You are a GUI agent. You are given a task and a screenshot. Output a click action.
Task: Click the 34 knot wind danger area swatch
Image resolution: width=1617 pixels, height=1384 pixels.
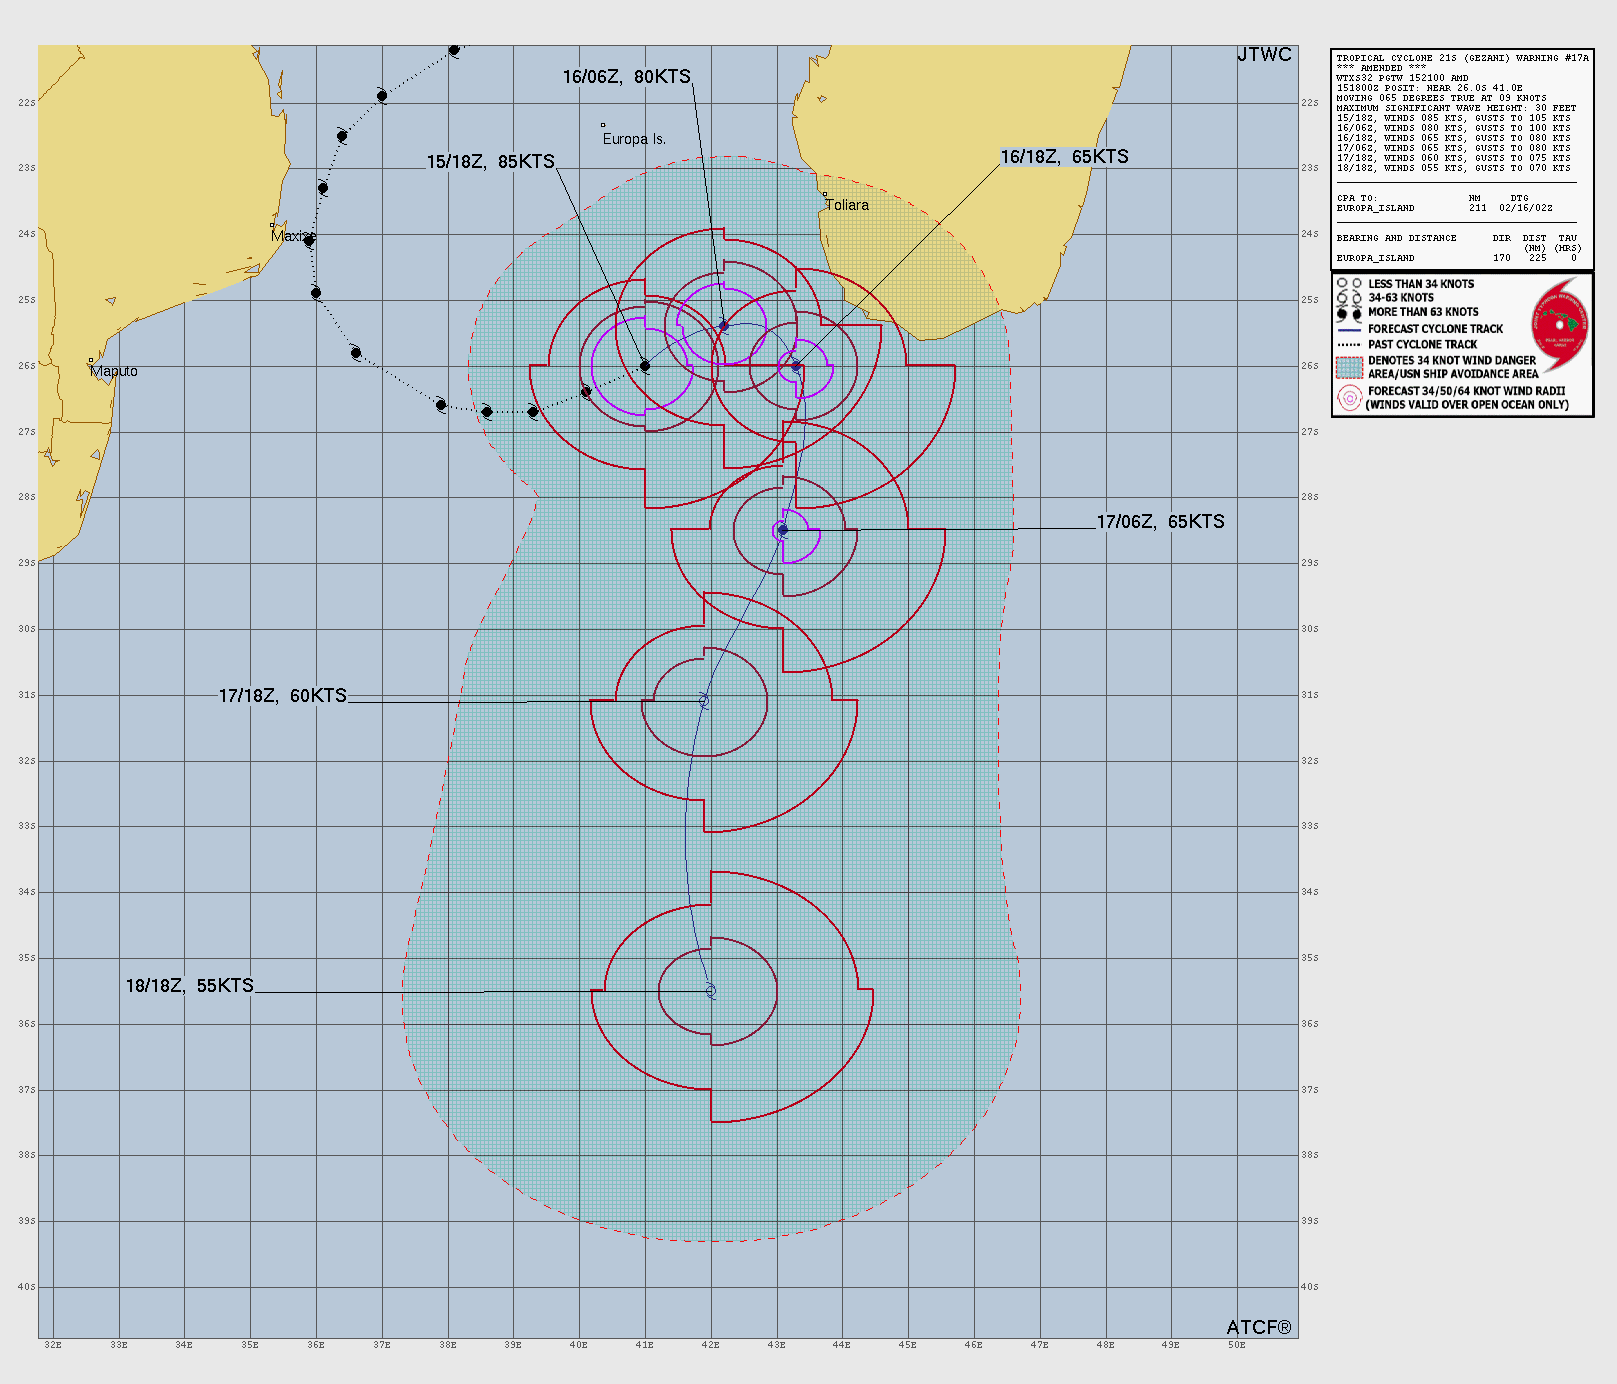(1350, 367)
